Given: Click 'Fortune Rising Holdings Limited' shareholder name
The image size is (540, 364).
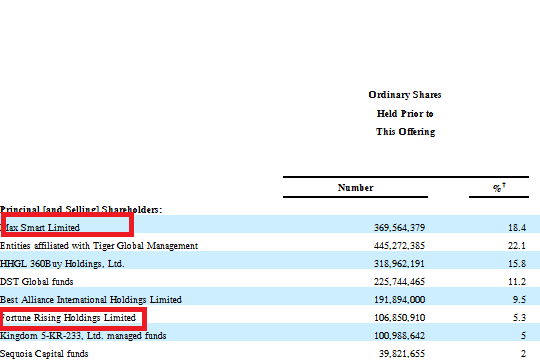Looking at the screenshot, I should pos(68,318).
